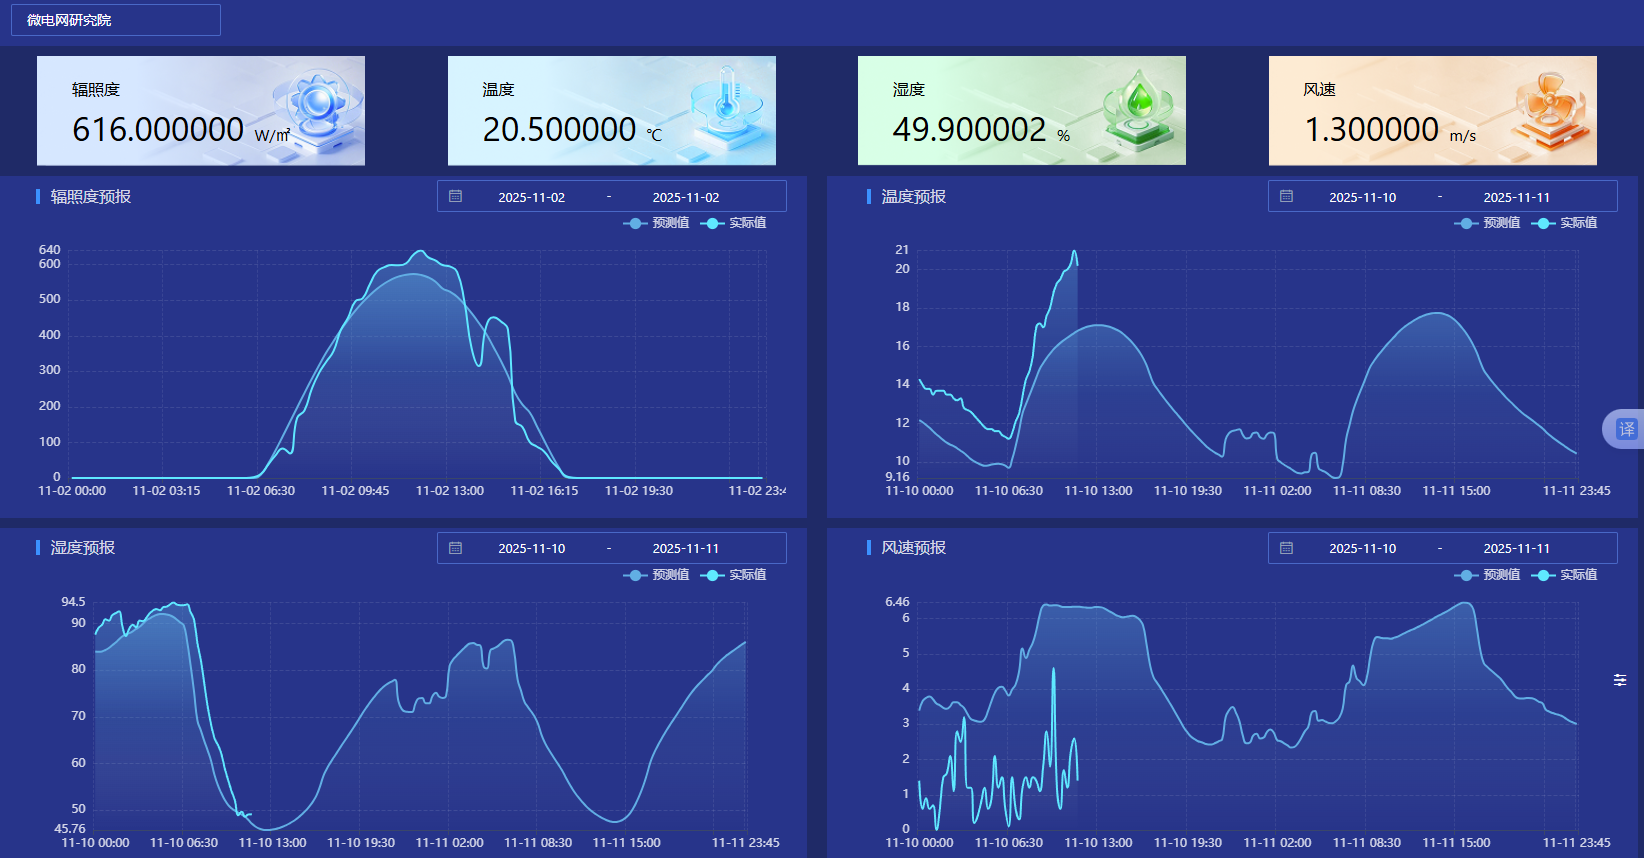
Task: Select start date 2025-11-10 in 温度预报
Action: [1363, 197]
